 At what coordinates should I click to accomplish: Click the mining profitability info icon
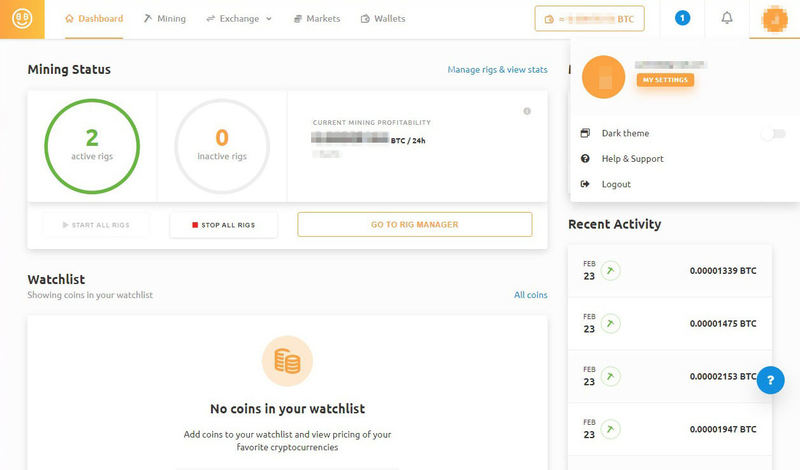pos(527,111)
